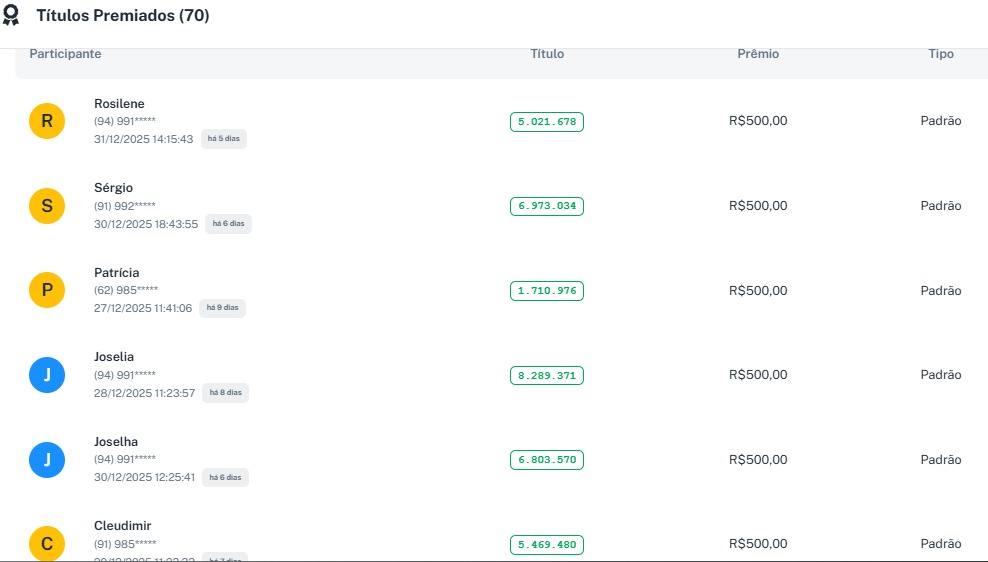988x562 pixels.
Task: Click the Tipo column header
Action: 941,54
